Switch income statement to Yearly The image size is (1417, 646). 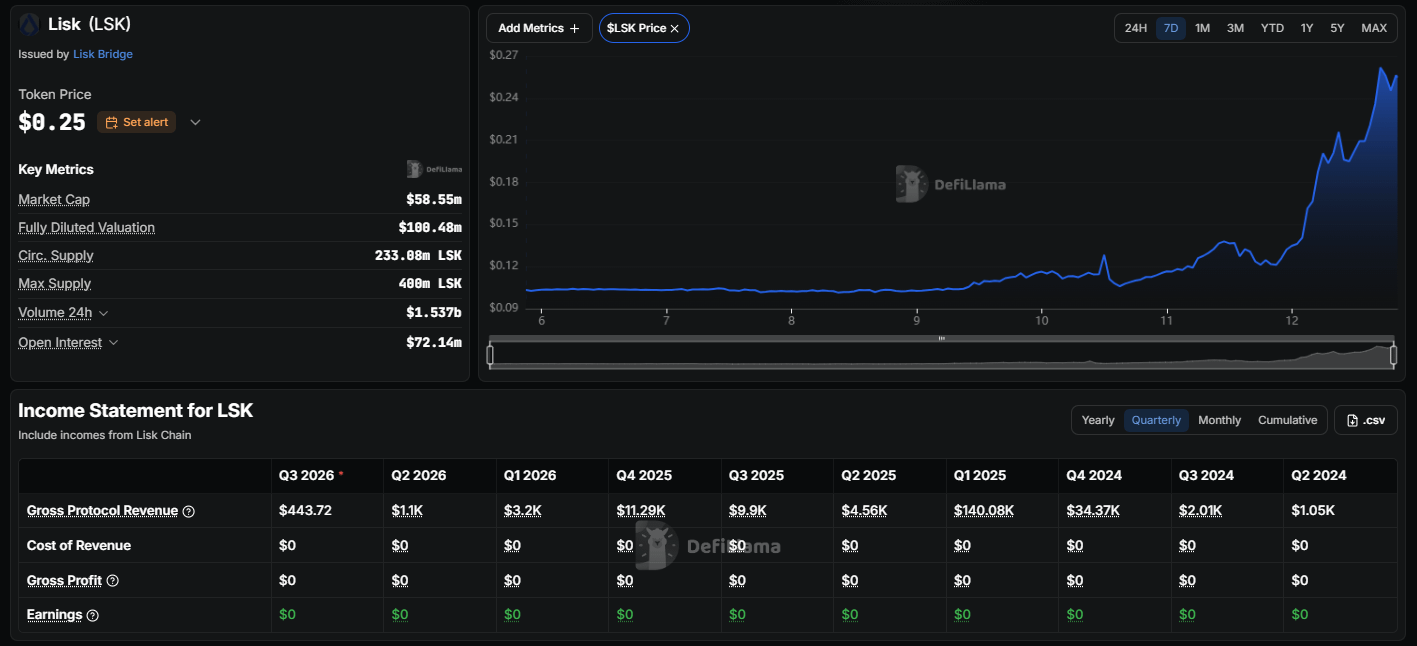pyautogui.click(x=1098, y=420)
